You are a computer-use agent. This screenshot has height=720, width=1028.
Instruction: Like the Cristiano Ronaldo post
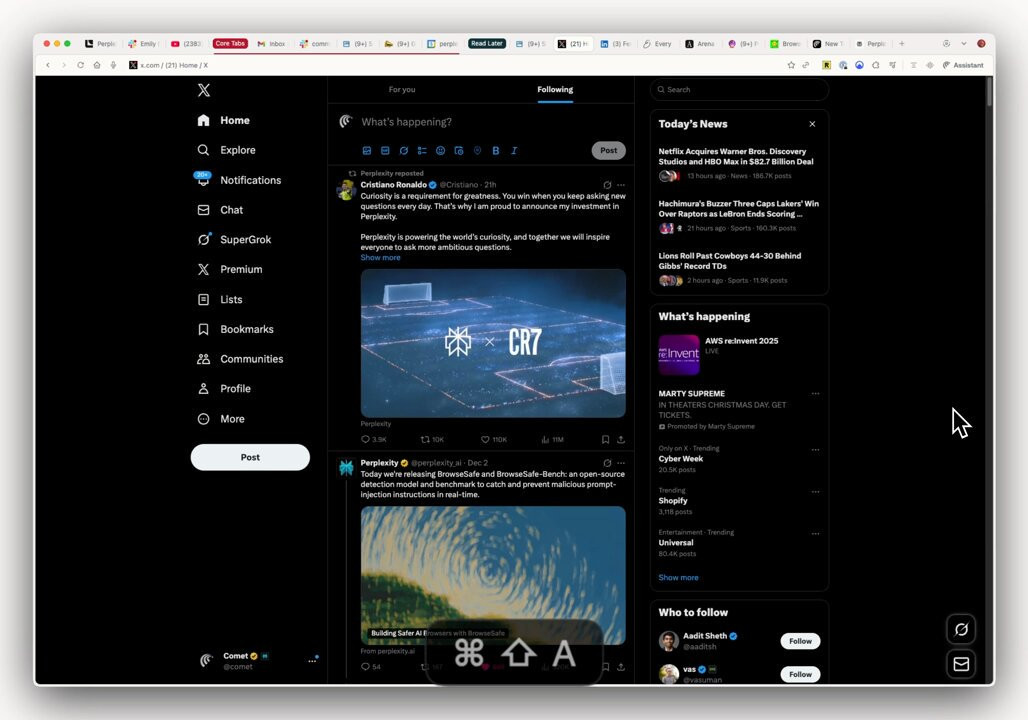click(494, 440)
